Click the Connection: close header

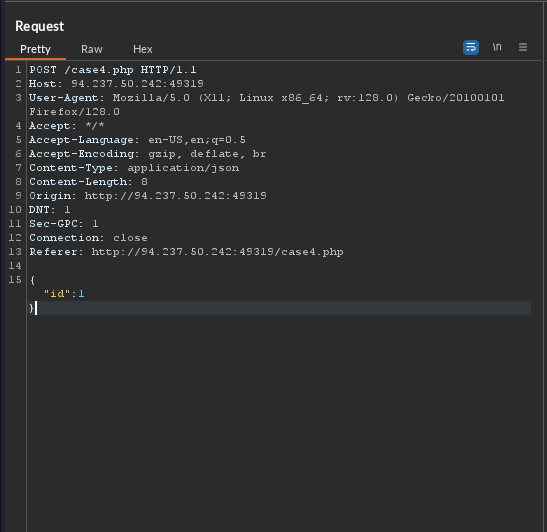[88, 238]
